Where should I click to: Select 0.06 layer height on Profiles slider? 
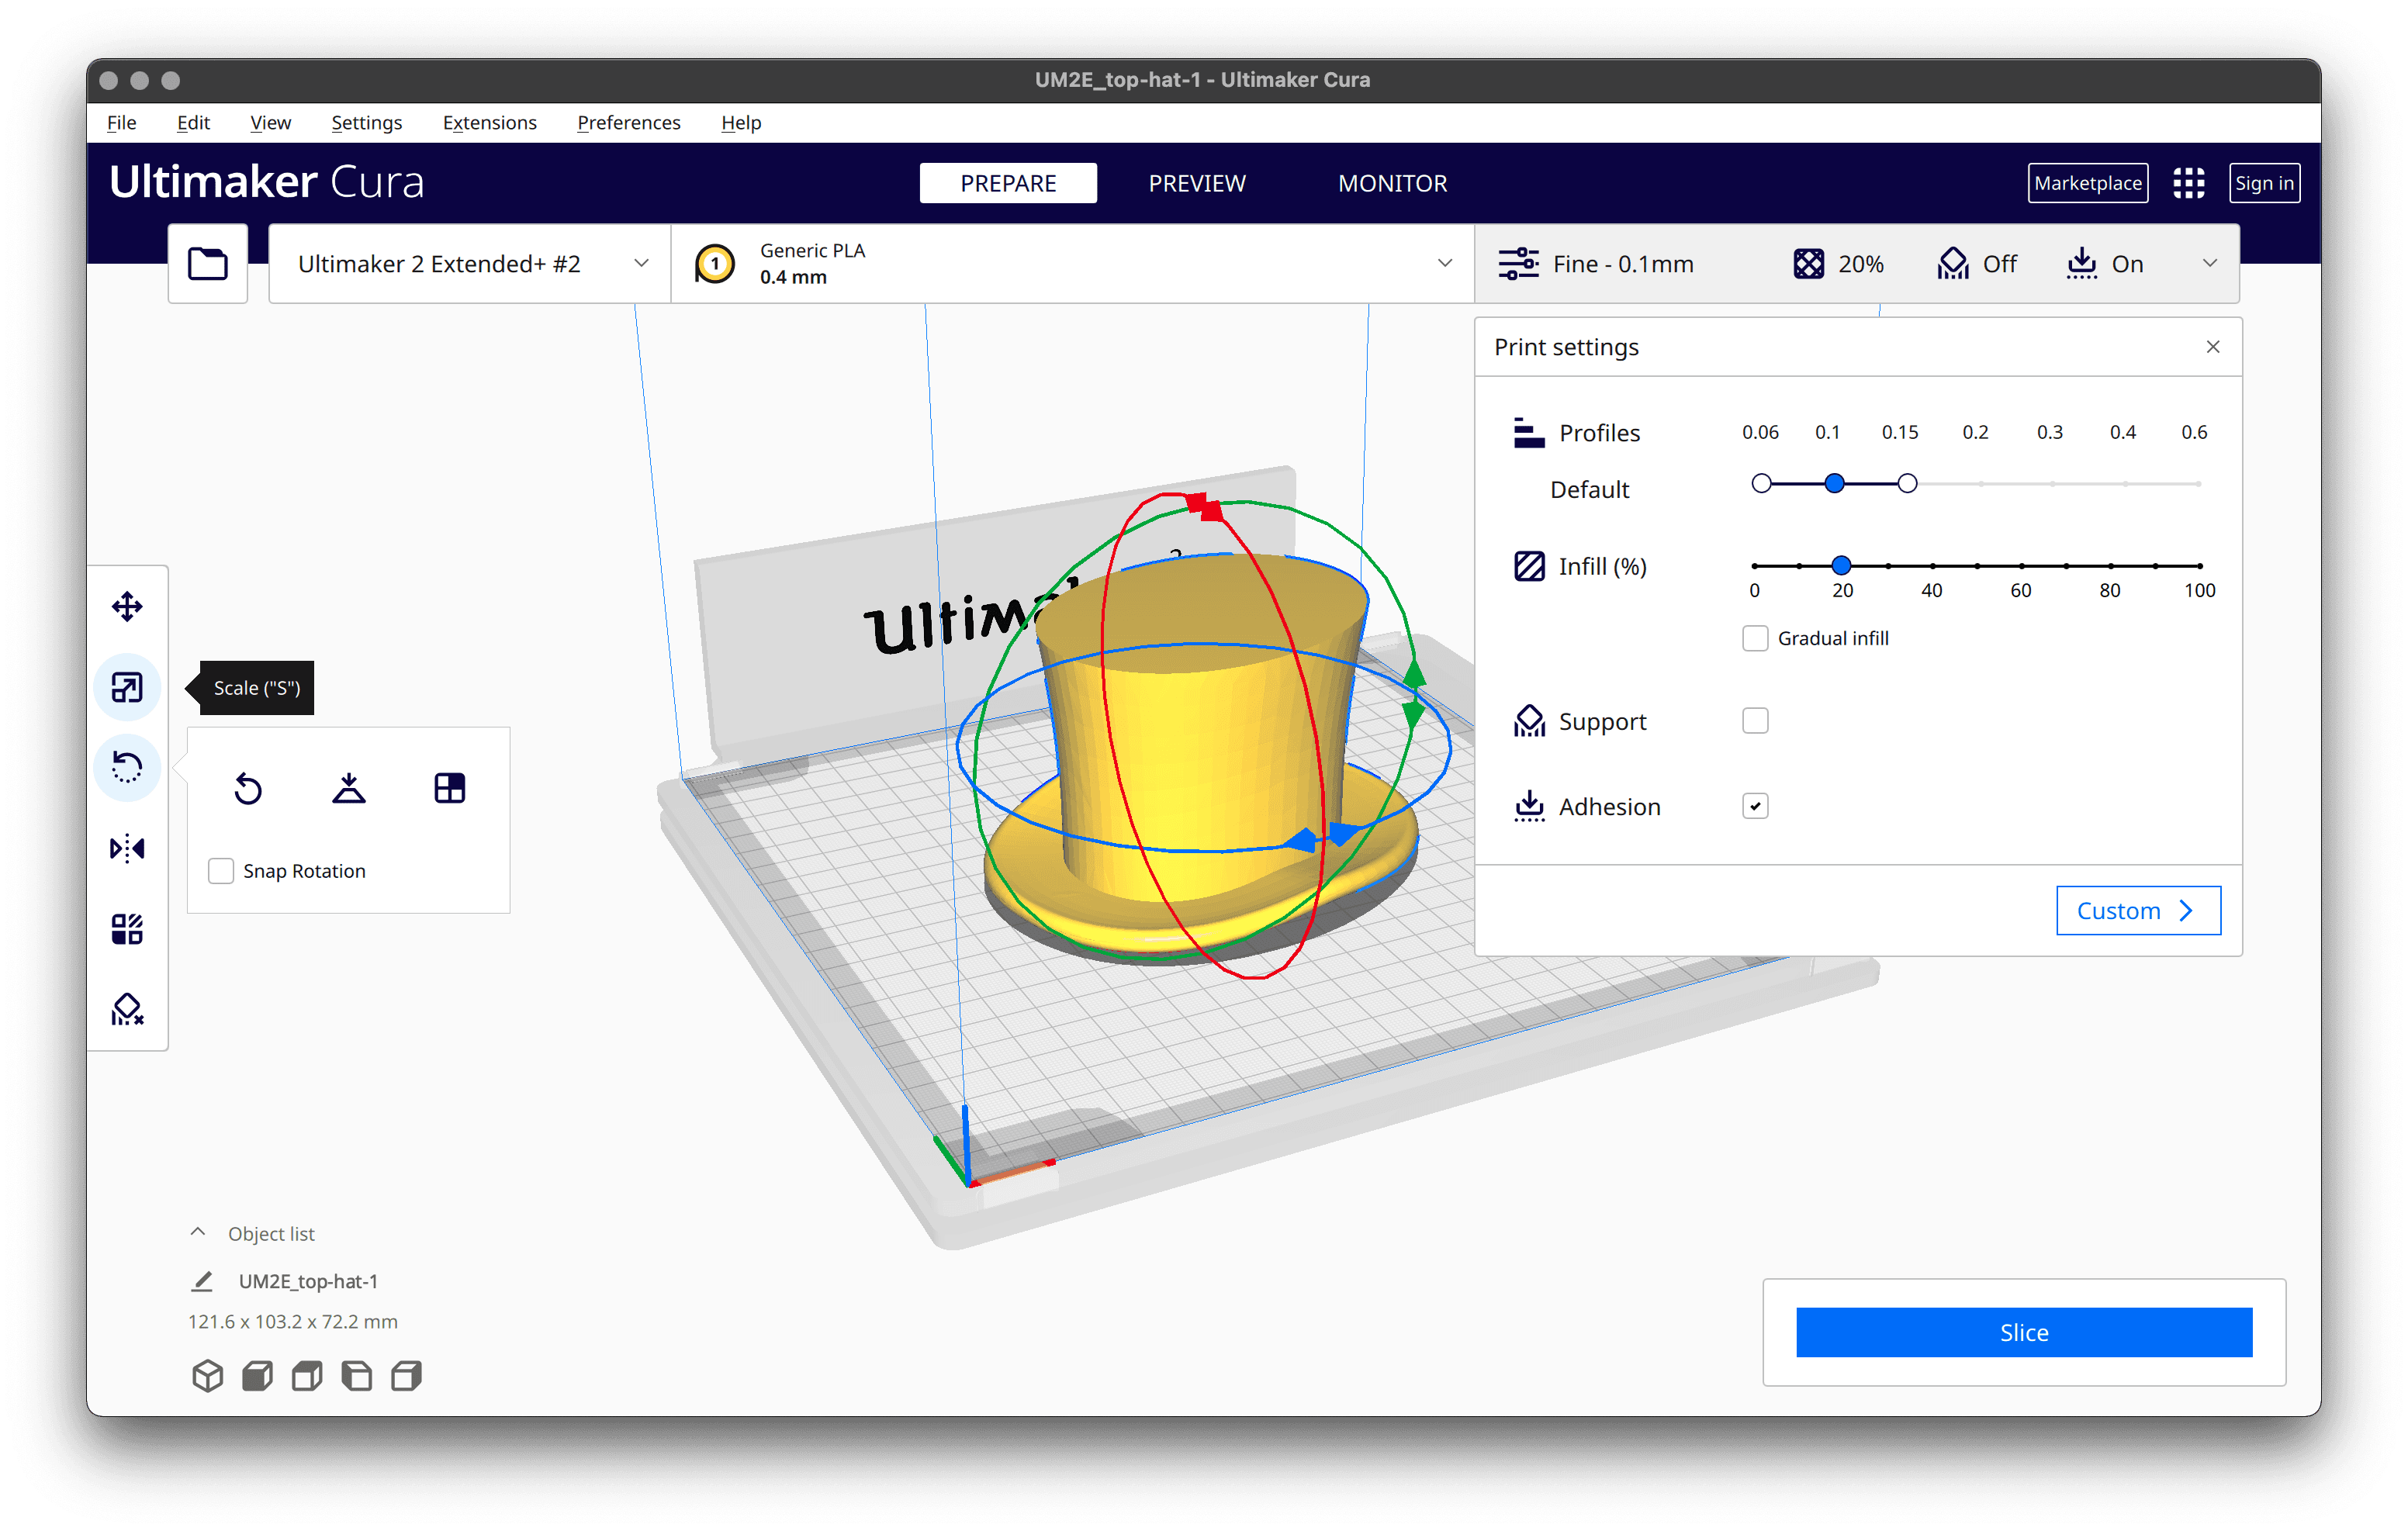pos(1762,484)
